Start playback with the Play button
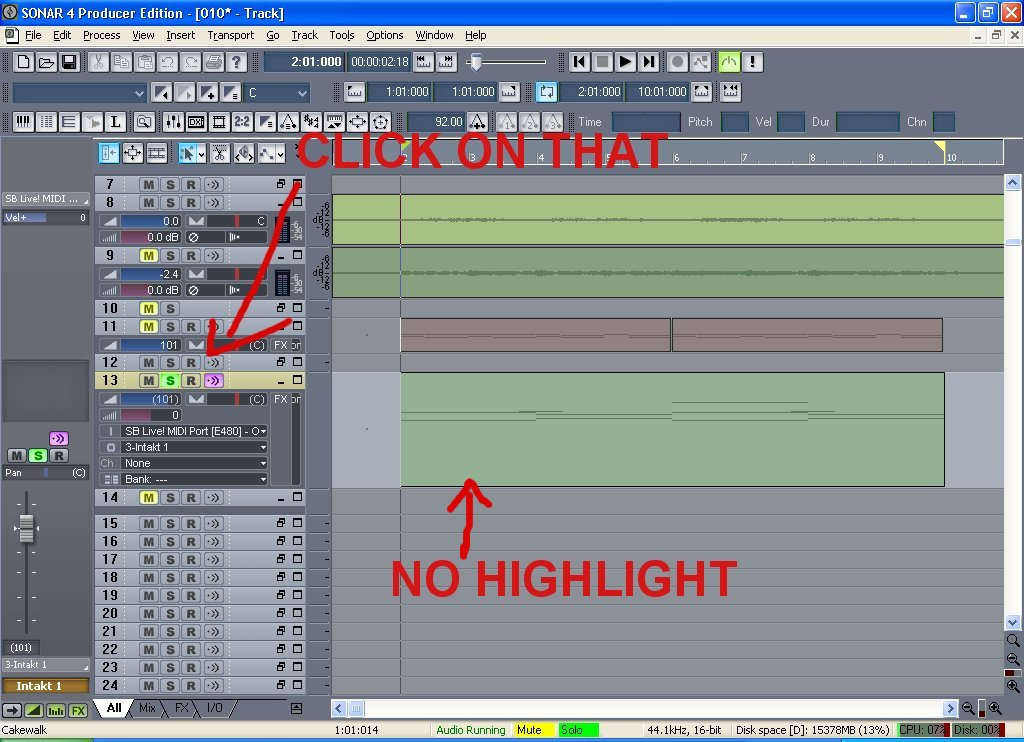The width and height of the screenshot is (1024, 742). coord(625,62)
